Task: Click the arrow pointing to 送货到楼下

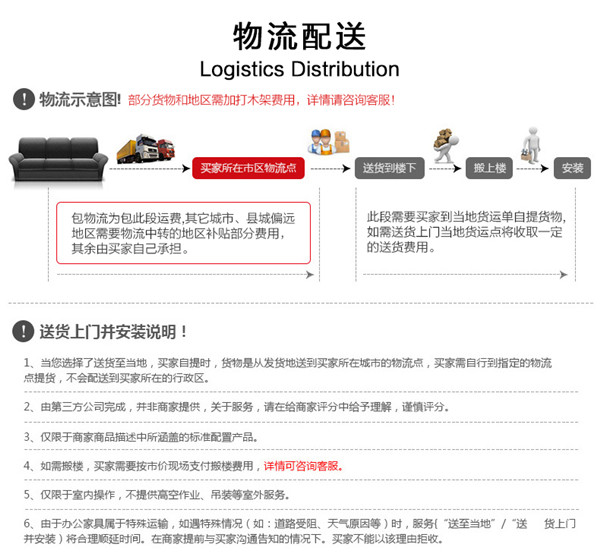Action: click(331, 168)
